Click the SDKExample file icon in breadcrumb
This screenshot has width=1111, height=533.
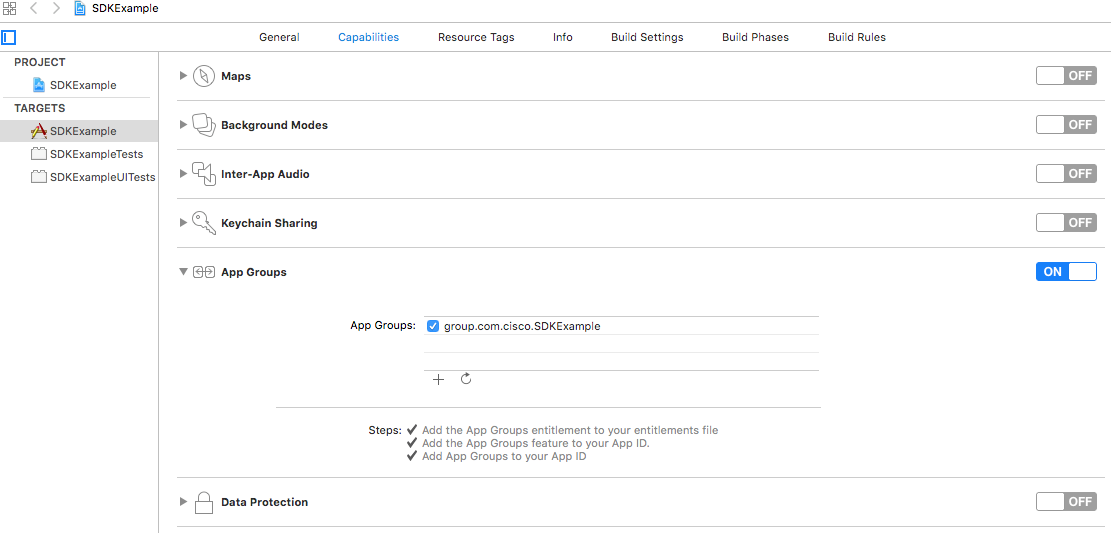pyautogui.click(x=81, y=9)
